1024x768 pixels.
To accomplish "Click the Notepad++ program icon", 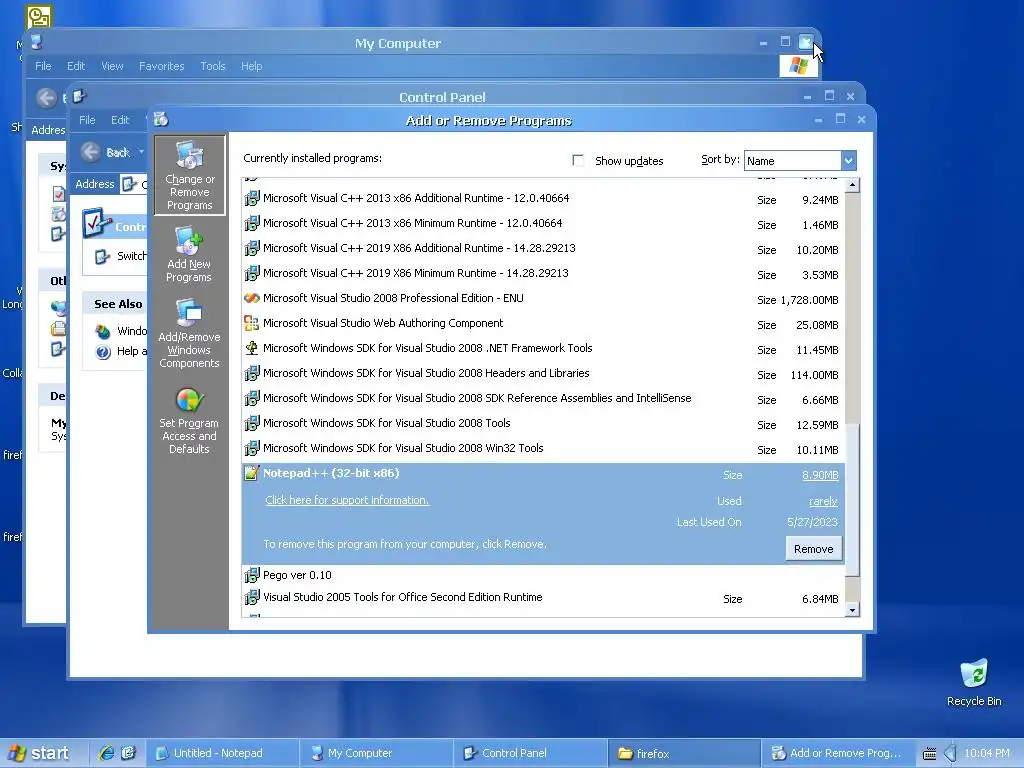I will tap(251, 473).
